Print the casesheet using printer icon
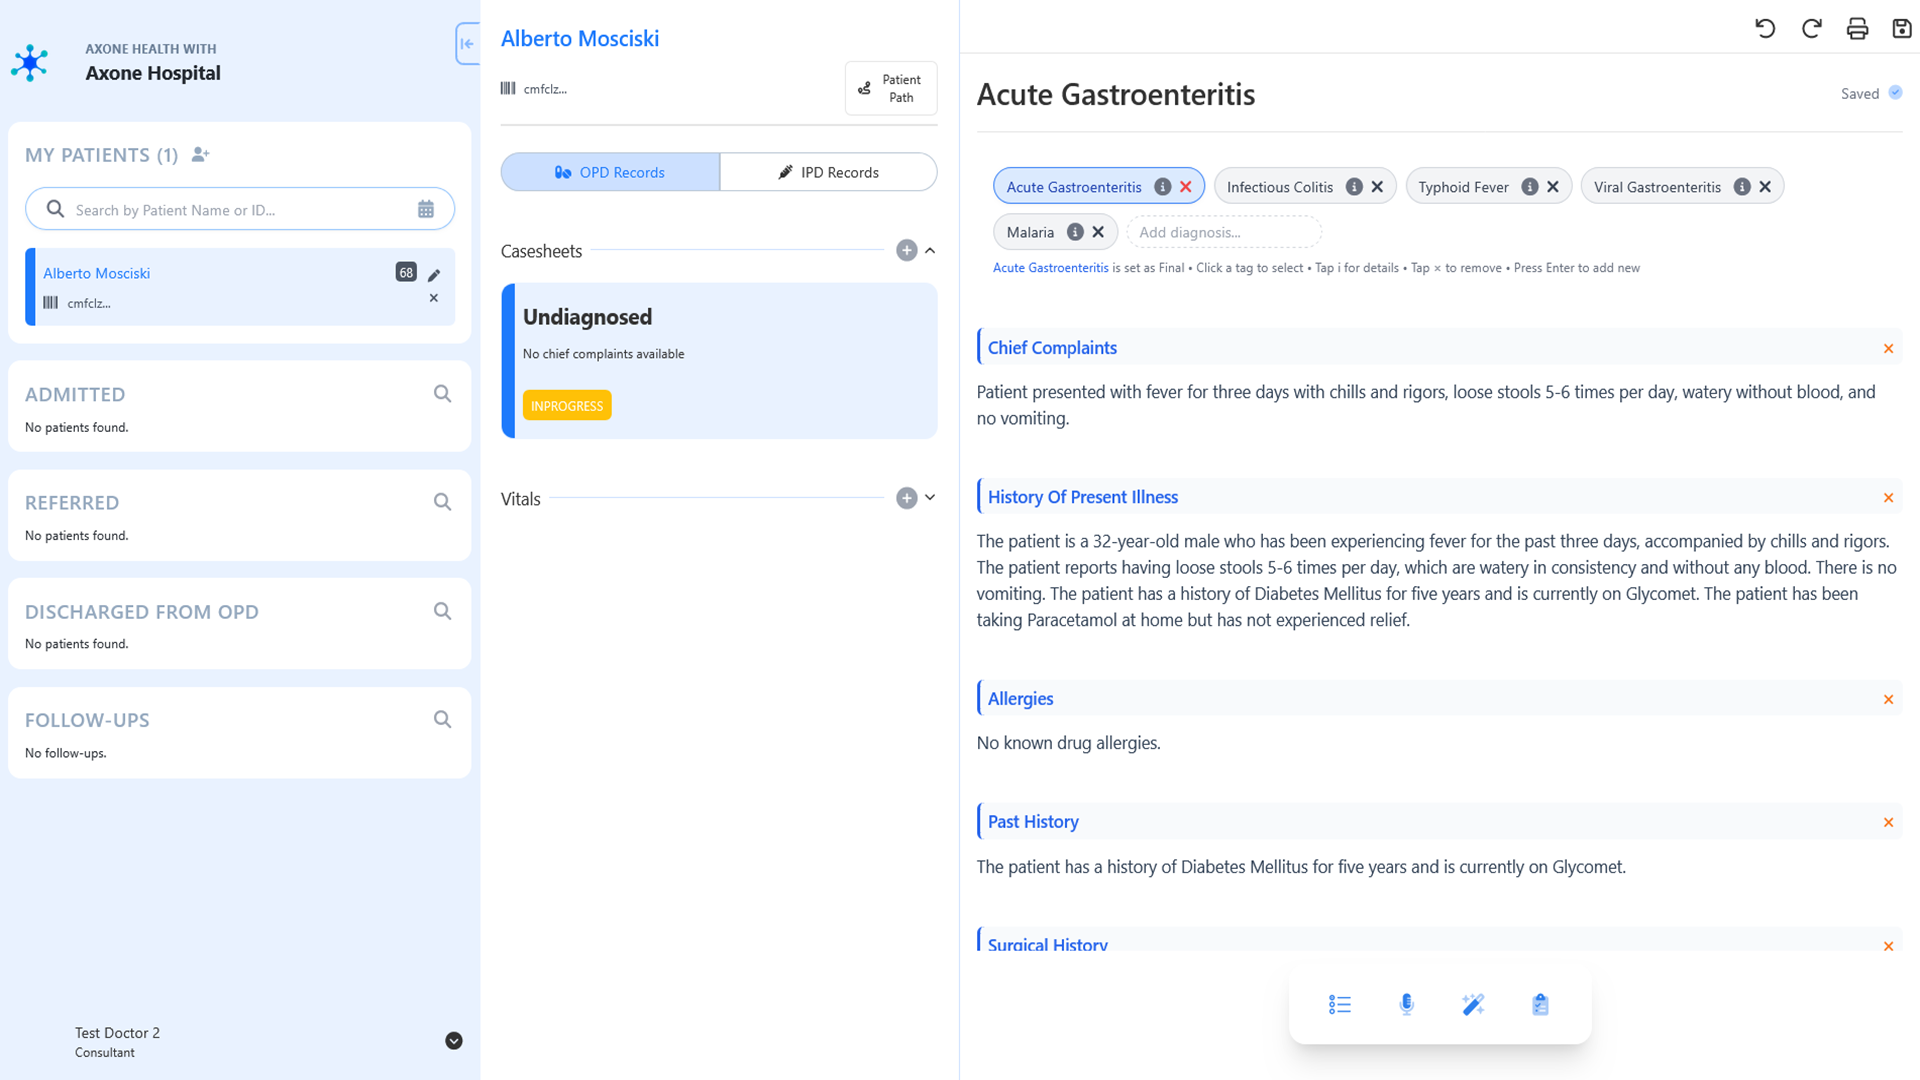This screenshot has height=1080, width=1920. click(x=1857, y=28)
